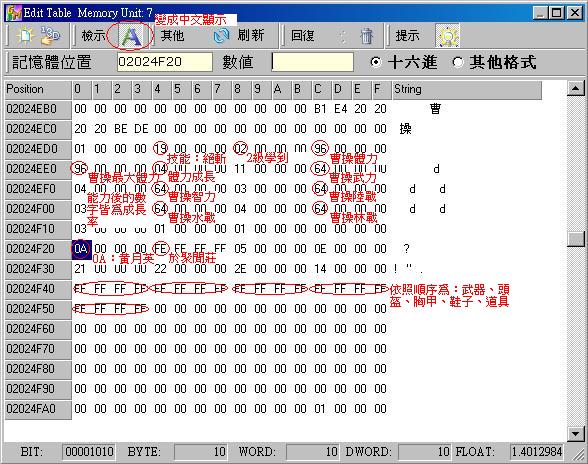This screenshot has width=588, height=464.
Task: Click the hand with numbers icon
Action: (50, 35)
